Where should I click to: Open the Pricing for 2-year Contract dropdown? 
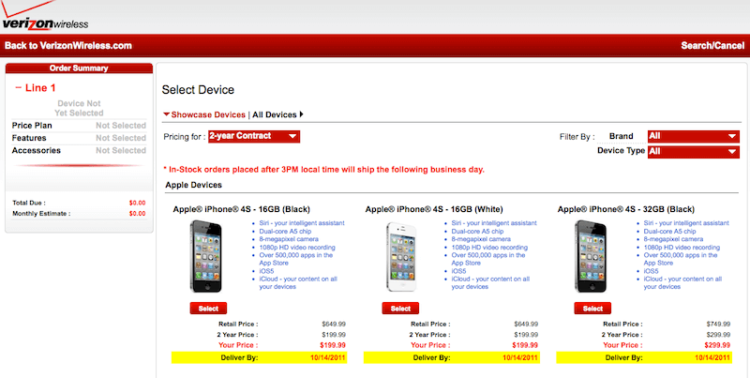[x=254, y=136]
